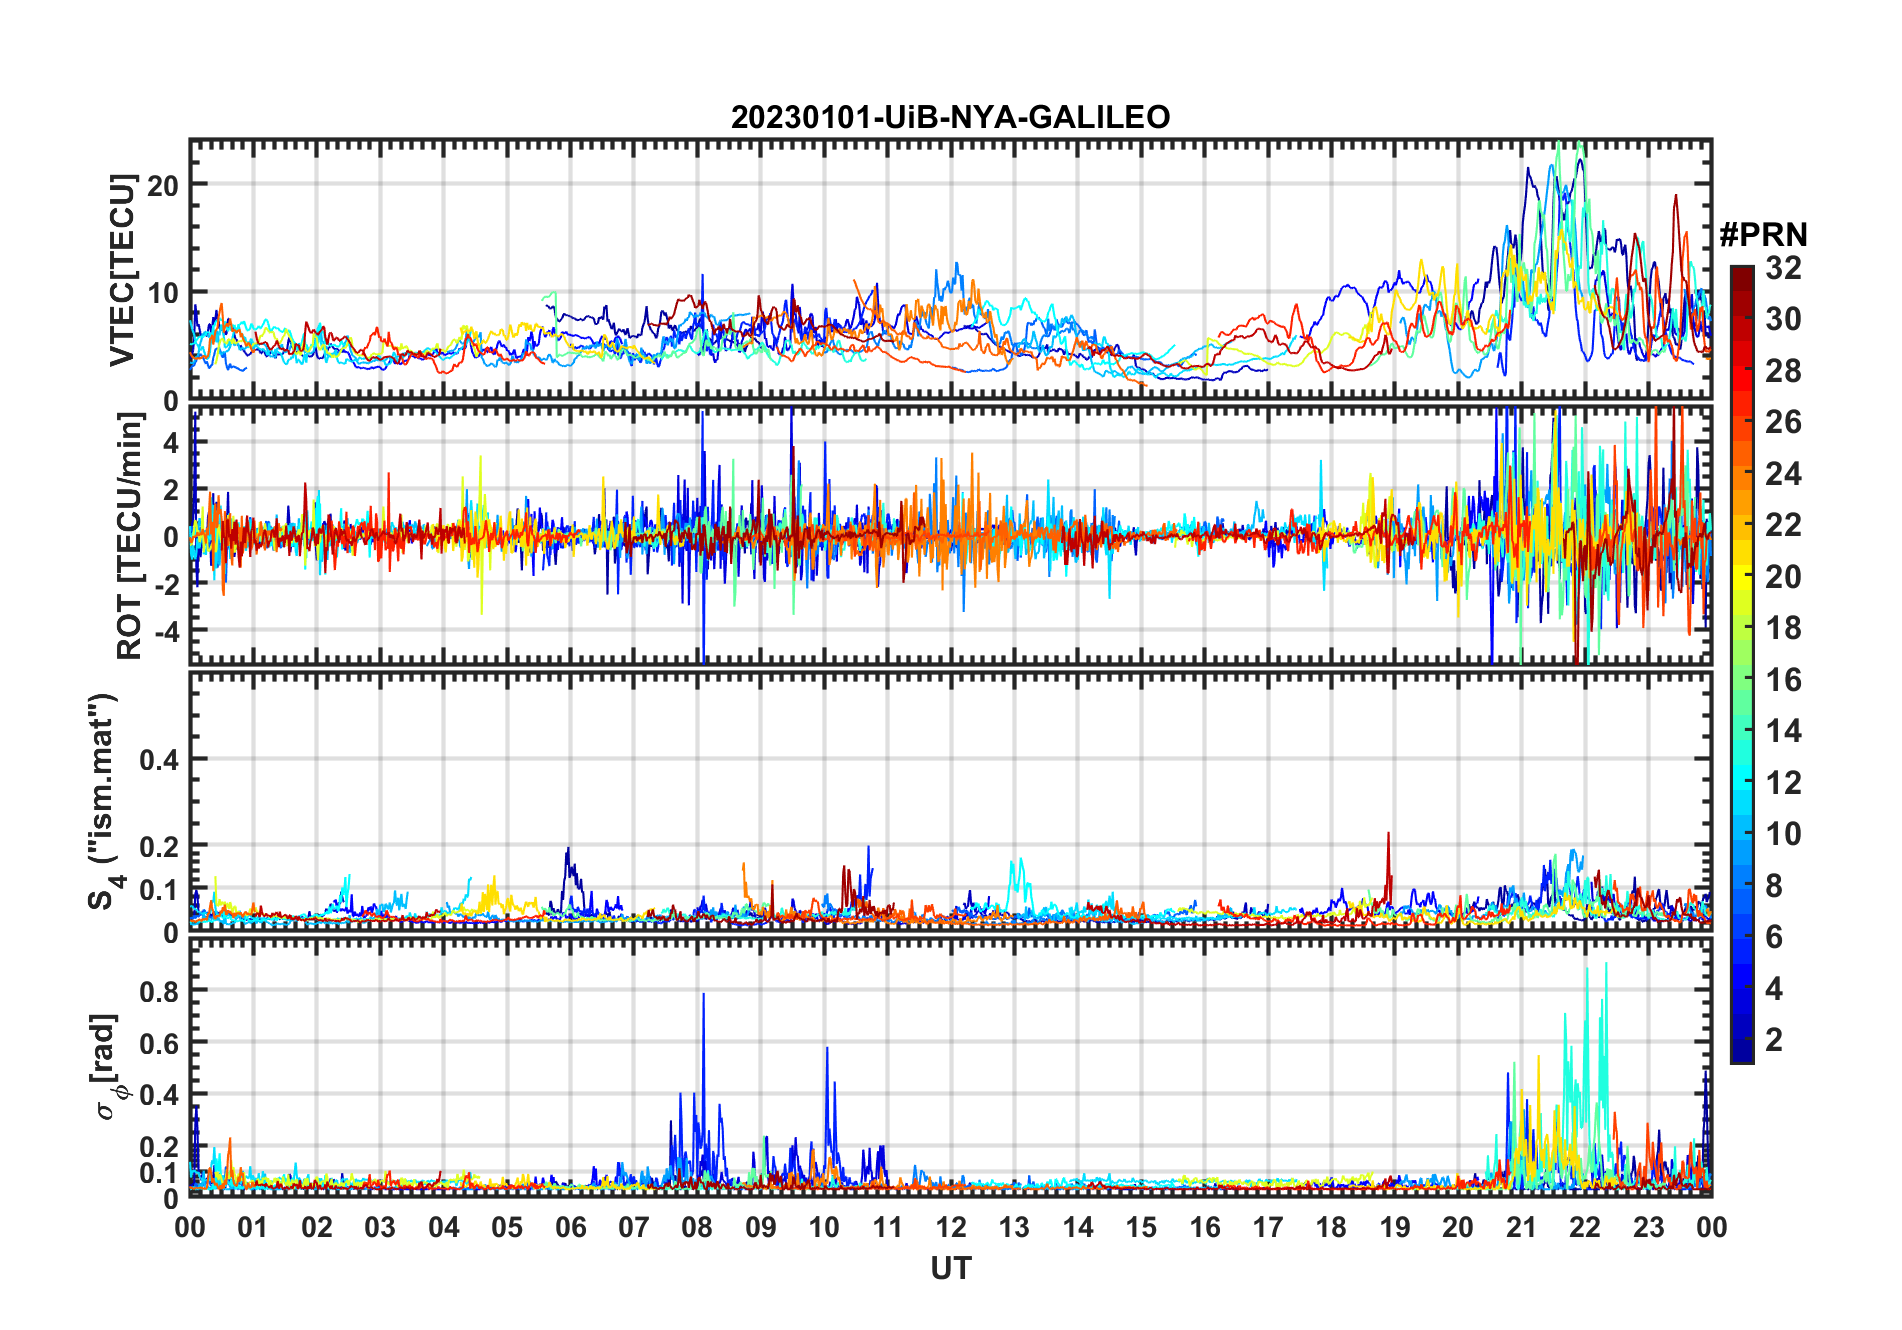
Task: Click colorbar tick label 2
Action: coord(1774,1039)
